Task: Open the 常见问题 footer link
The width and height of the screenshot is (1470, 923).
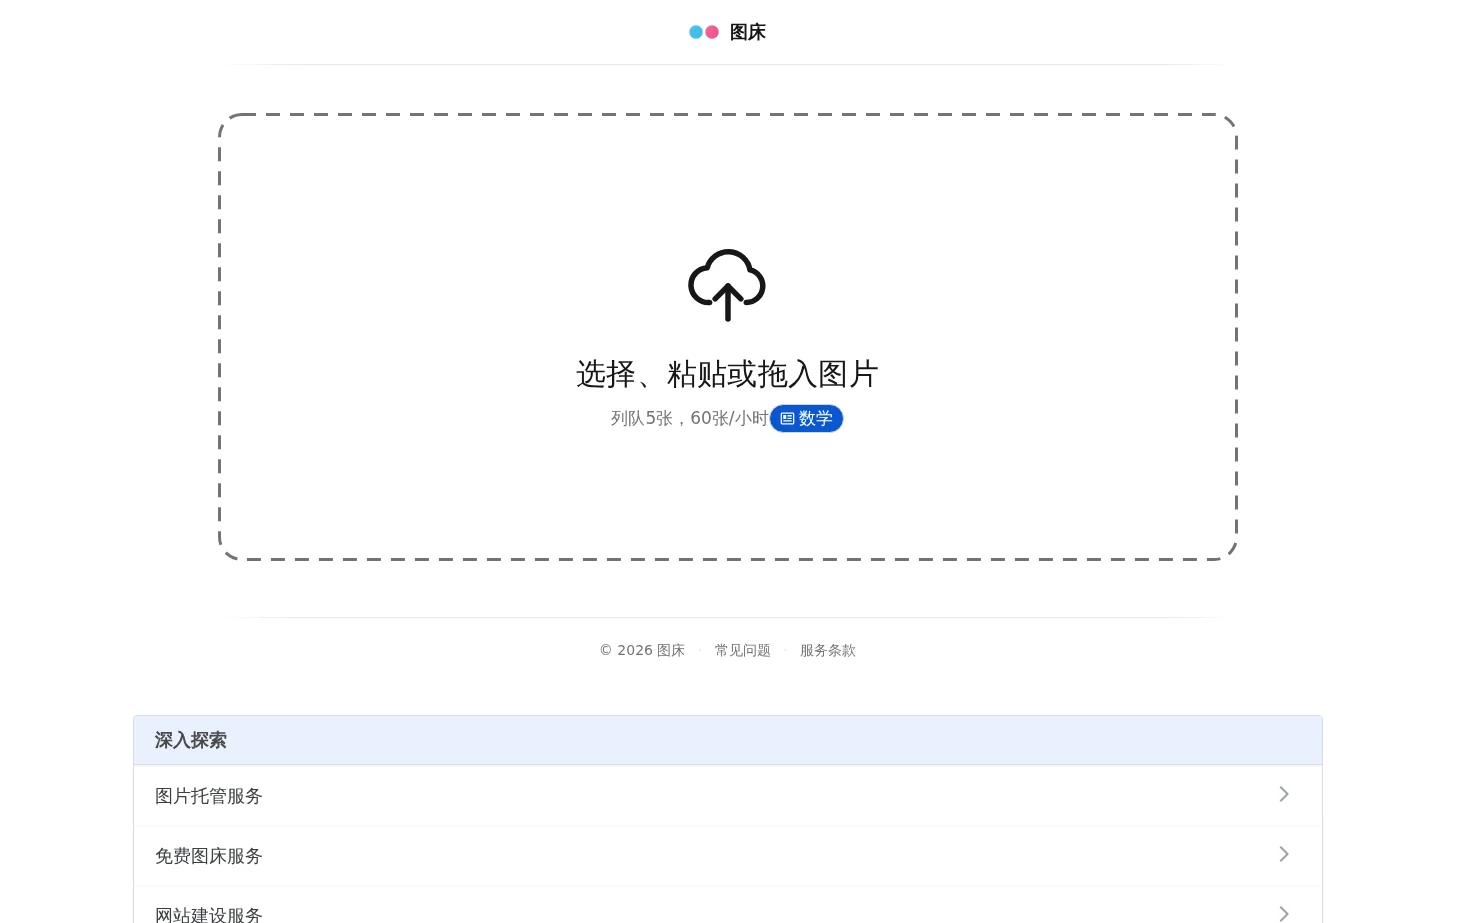Action: [743, 650]
